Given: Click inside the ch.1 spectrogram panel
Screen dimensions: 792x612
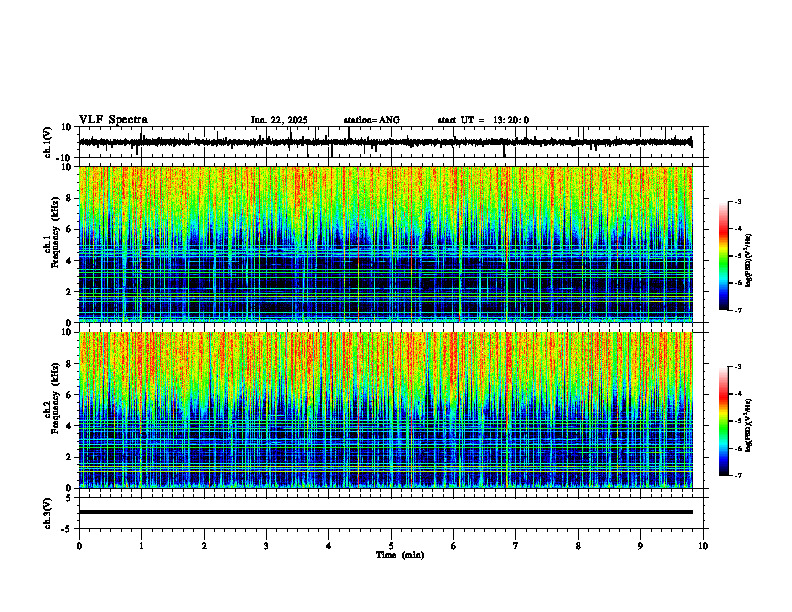Looking at the screenshot, I should pyautogui.click(x=386, y=244).
